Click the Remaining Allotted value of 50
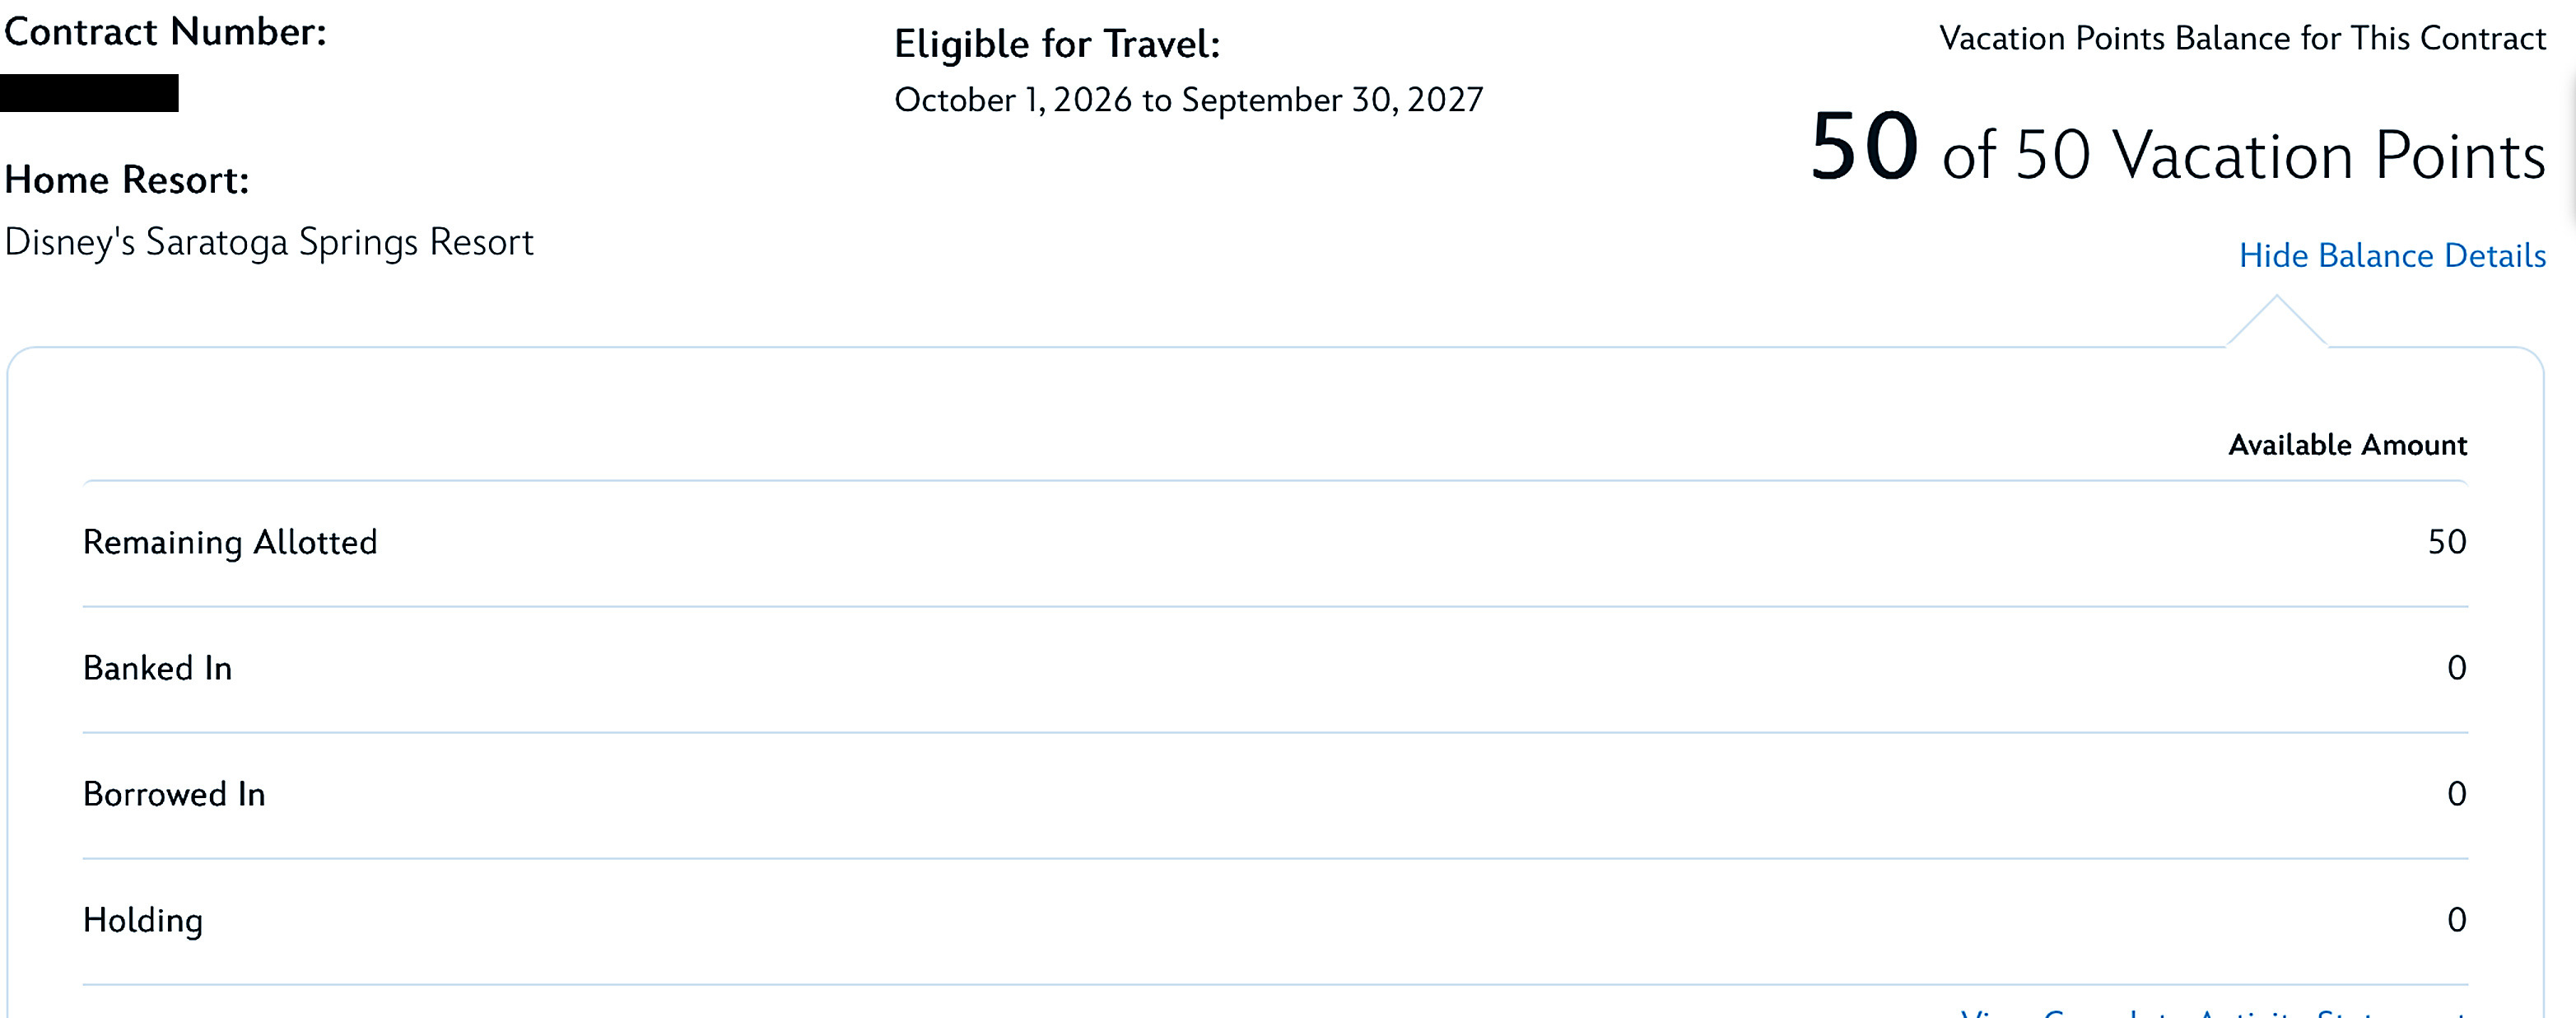Screen dimensions: 2576x1018 (x=2446, y=542)
